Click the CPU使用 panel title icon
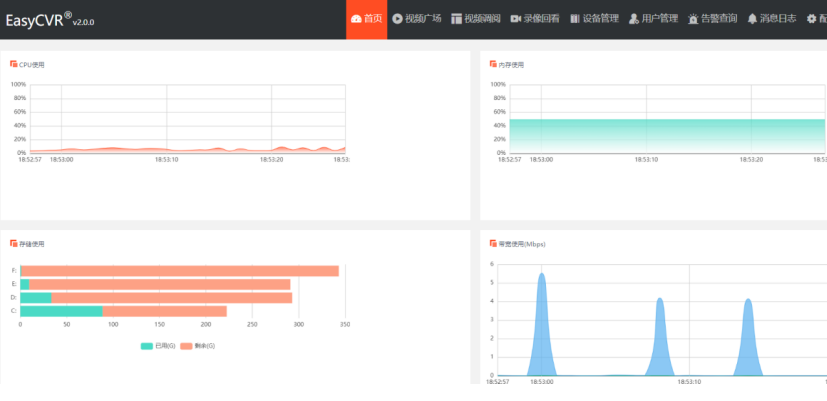Image resolution: width=827 pixels, height=401 pixels. (14, 64)
